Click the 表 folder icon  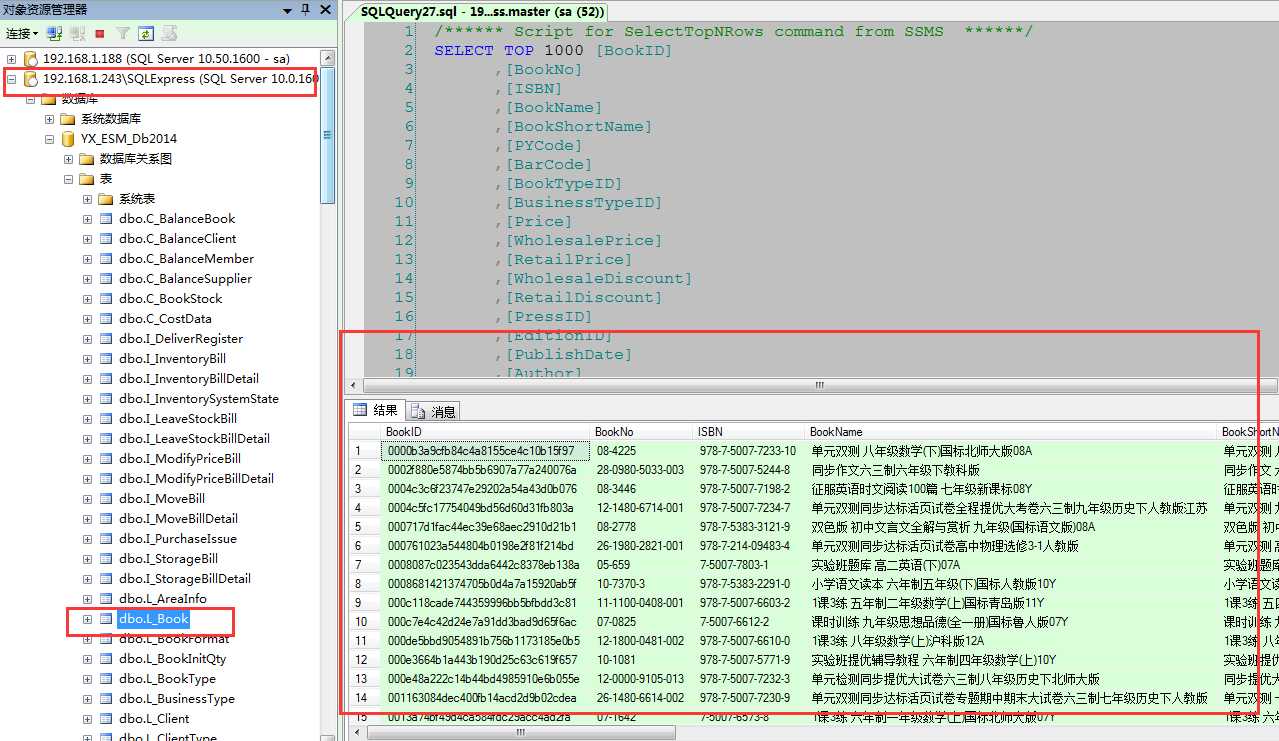(87, 179)
